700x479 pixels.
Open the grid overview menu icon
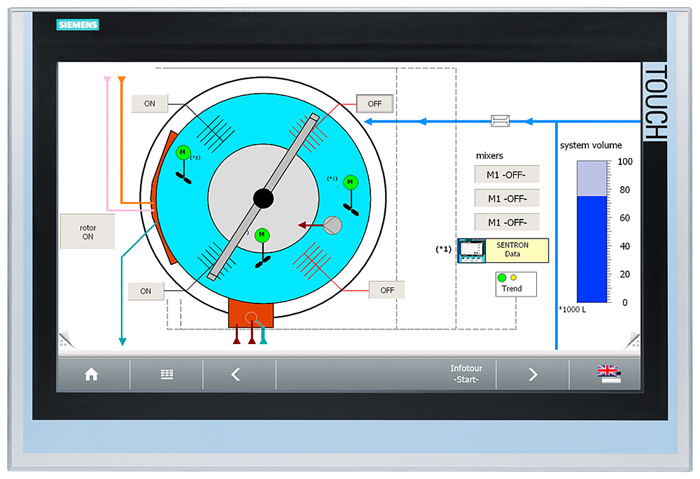167,375
